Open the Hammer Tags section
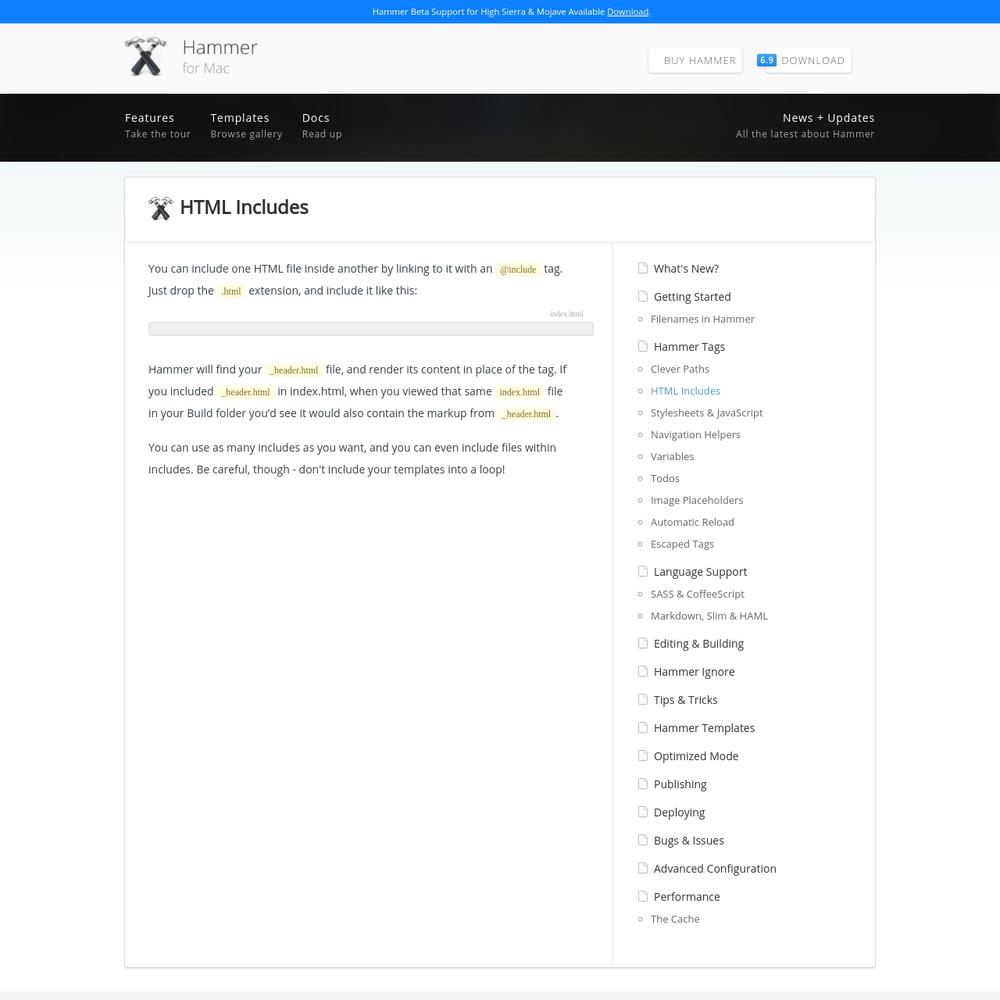Image resolution: width=1000 pixels, height=1000 pixels. (x=689, y=346)
